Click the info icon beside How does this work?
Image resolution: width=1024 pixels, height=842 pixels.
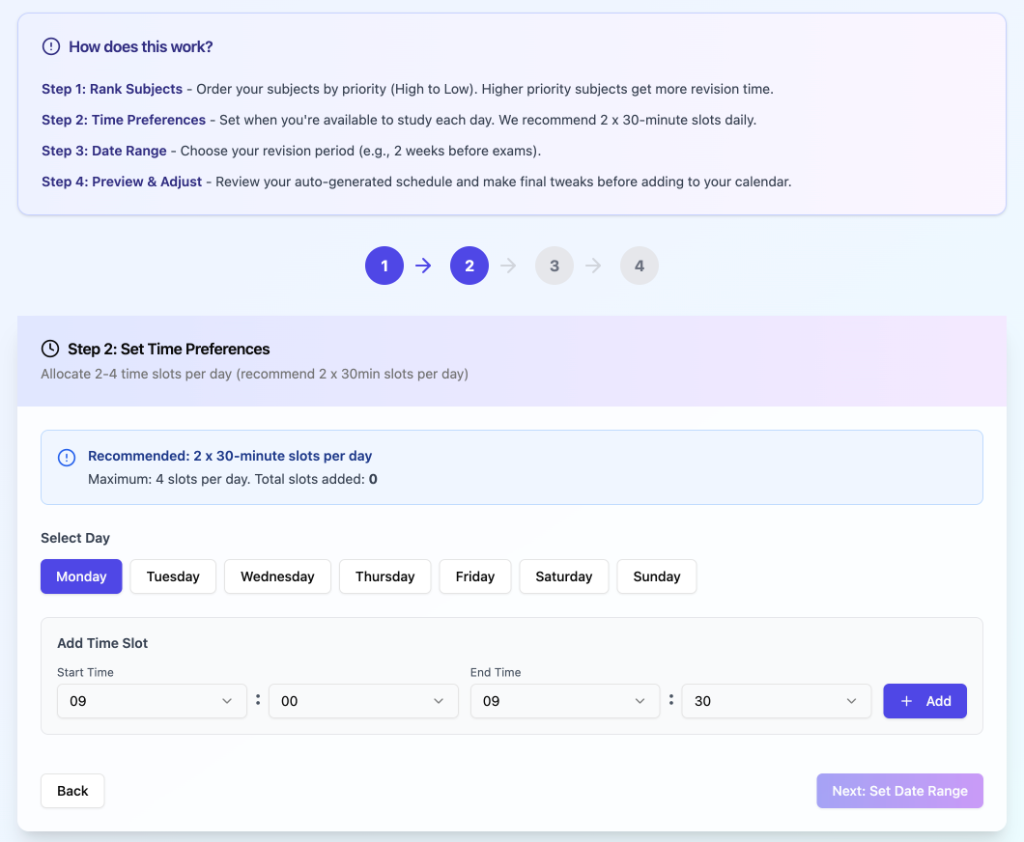(51, 46)
